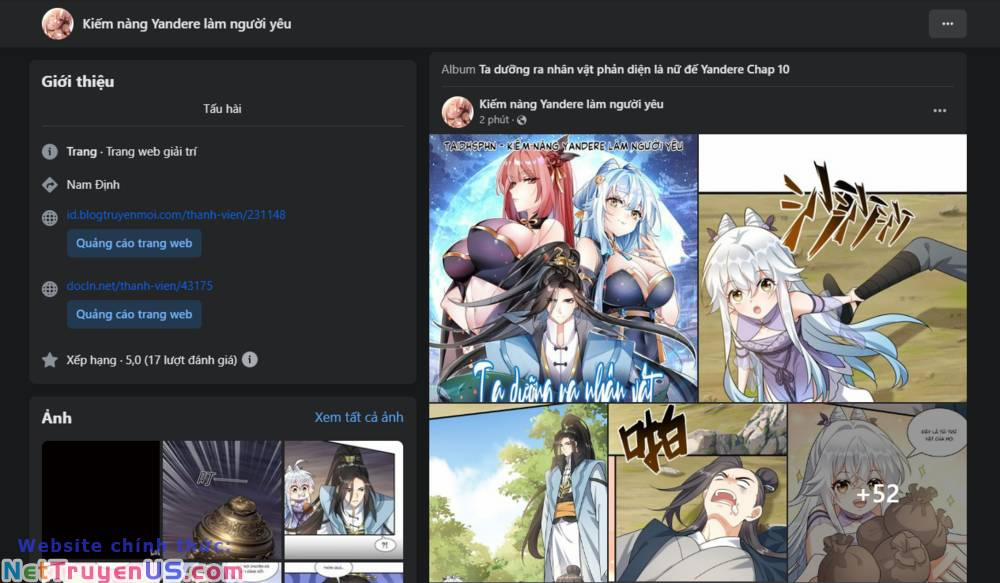The height and width of the screenshot is (583, 1000).
Task: Click first Quảng cáo trang web button
Action: point(134,243)
